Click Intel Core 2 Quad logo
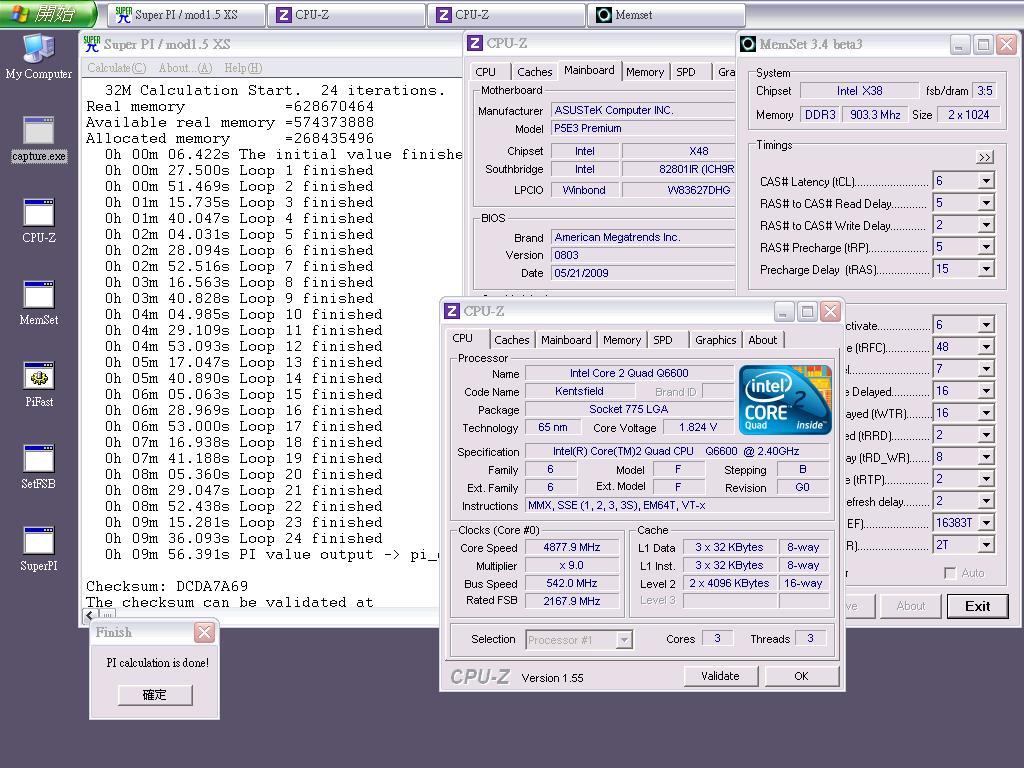Screen dimensions: 1024x768 coord(784,400)
